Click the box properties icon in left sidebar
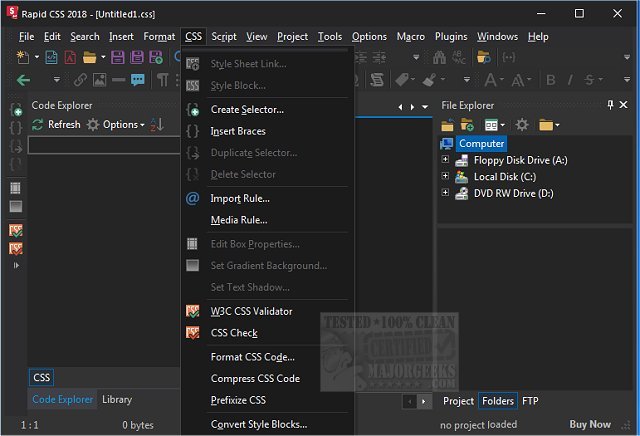Screen dimensions: 640x436 (x=16, y=188)
